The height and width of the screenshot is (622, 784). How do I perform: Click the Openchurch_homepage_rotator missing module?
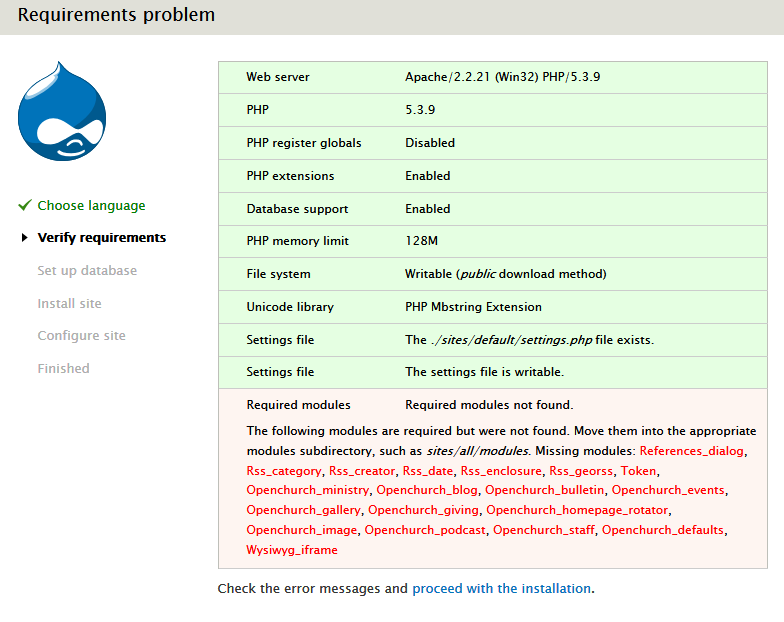click(577, 510)
